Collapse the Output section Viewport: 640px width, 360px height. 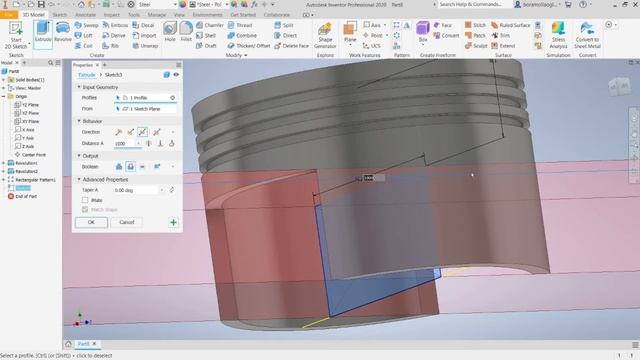pyautogui.click(x=79, y=156)
